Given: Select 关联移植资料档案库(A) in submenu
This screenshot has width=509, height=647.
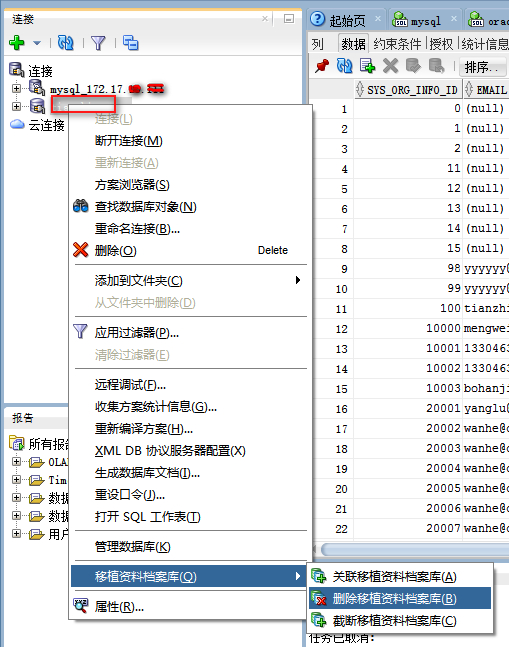Looking at the screenshot, I should 395,576.
